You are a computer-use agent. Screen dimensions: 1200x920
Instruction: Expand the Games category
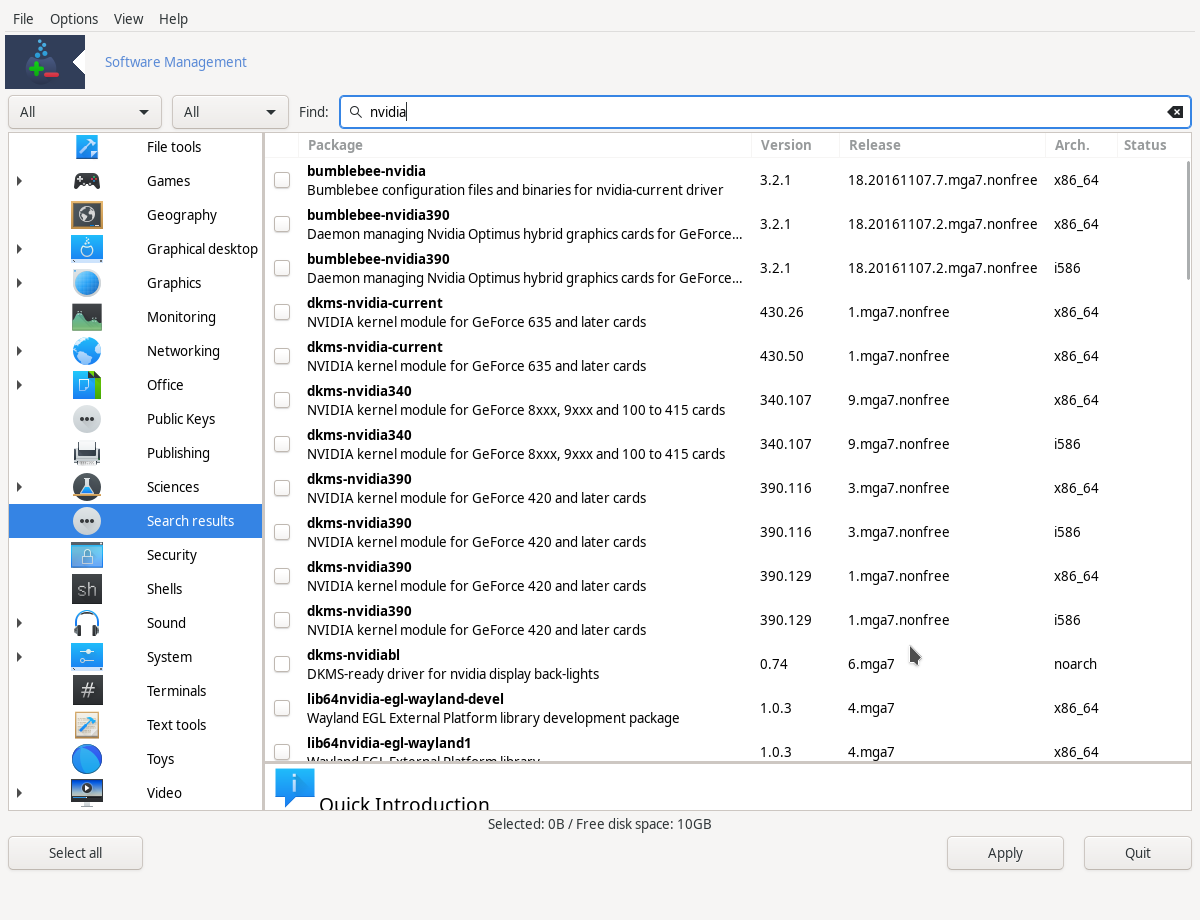click(19, 181)
